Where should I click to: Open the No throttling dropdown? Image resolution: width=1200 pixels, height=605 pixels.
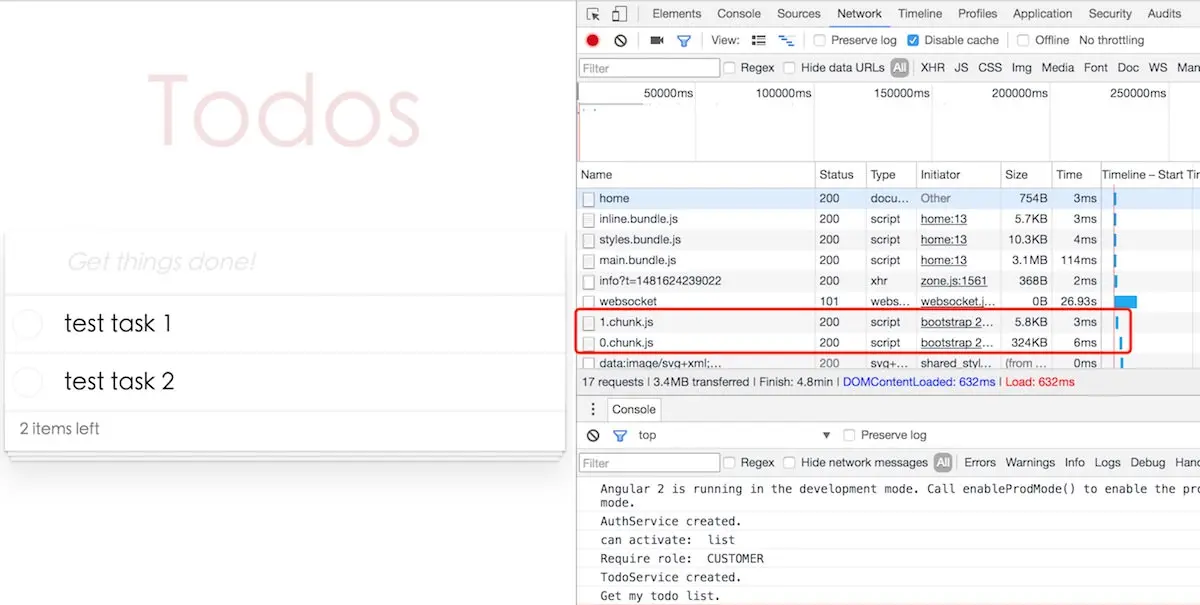point(1111,41)
